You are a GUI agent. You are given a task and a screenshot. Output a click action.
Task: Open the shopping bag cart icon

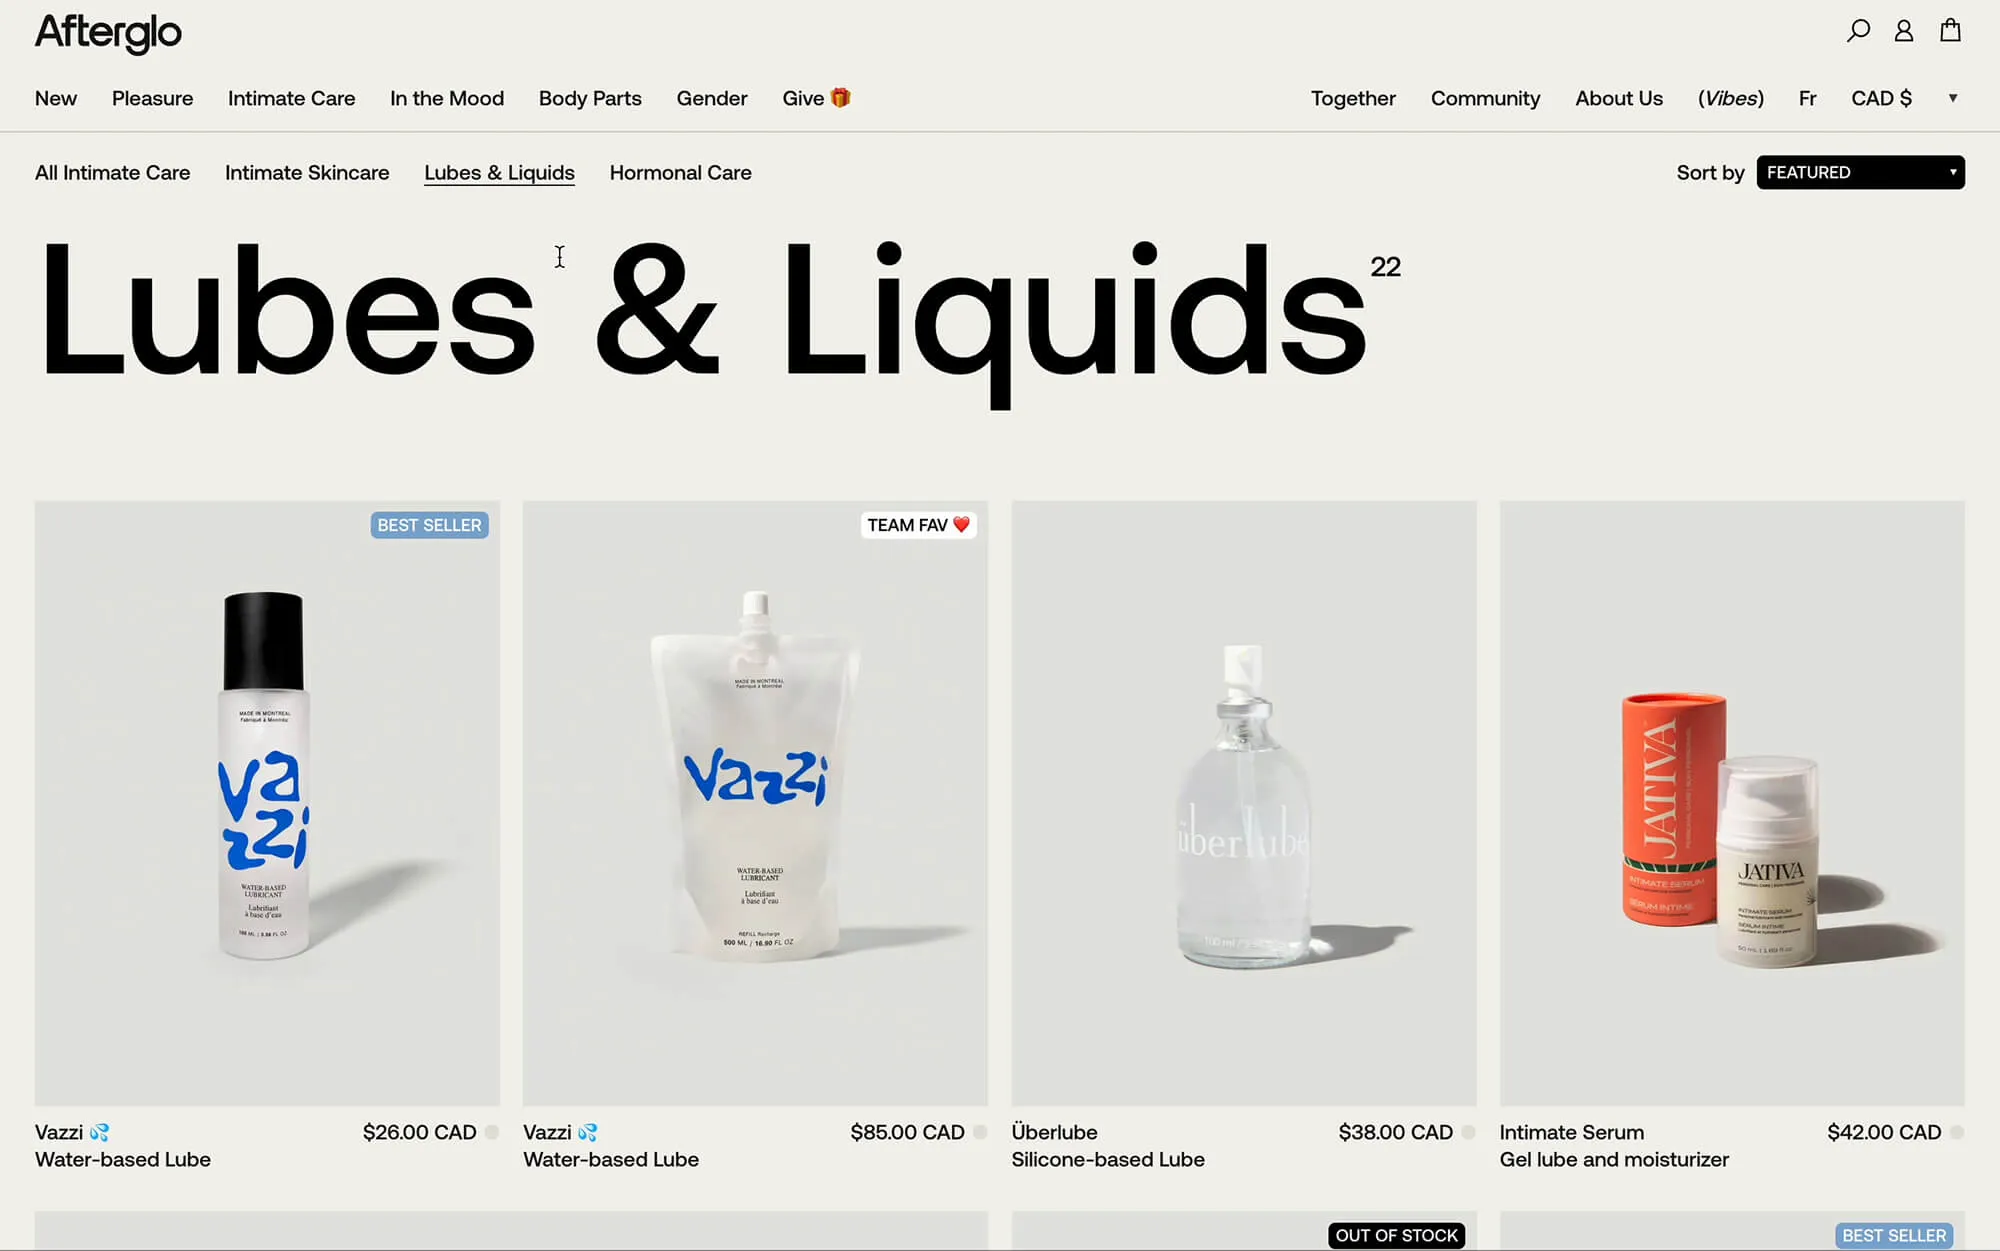tap(1950, 30)
